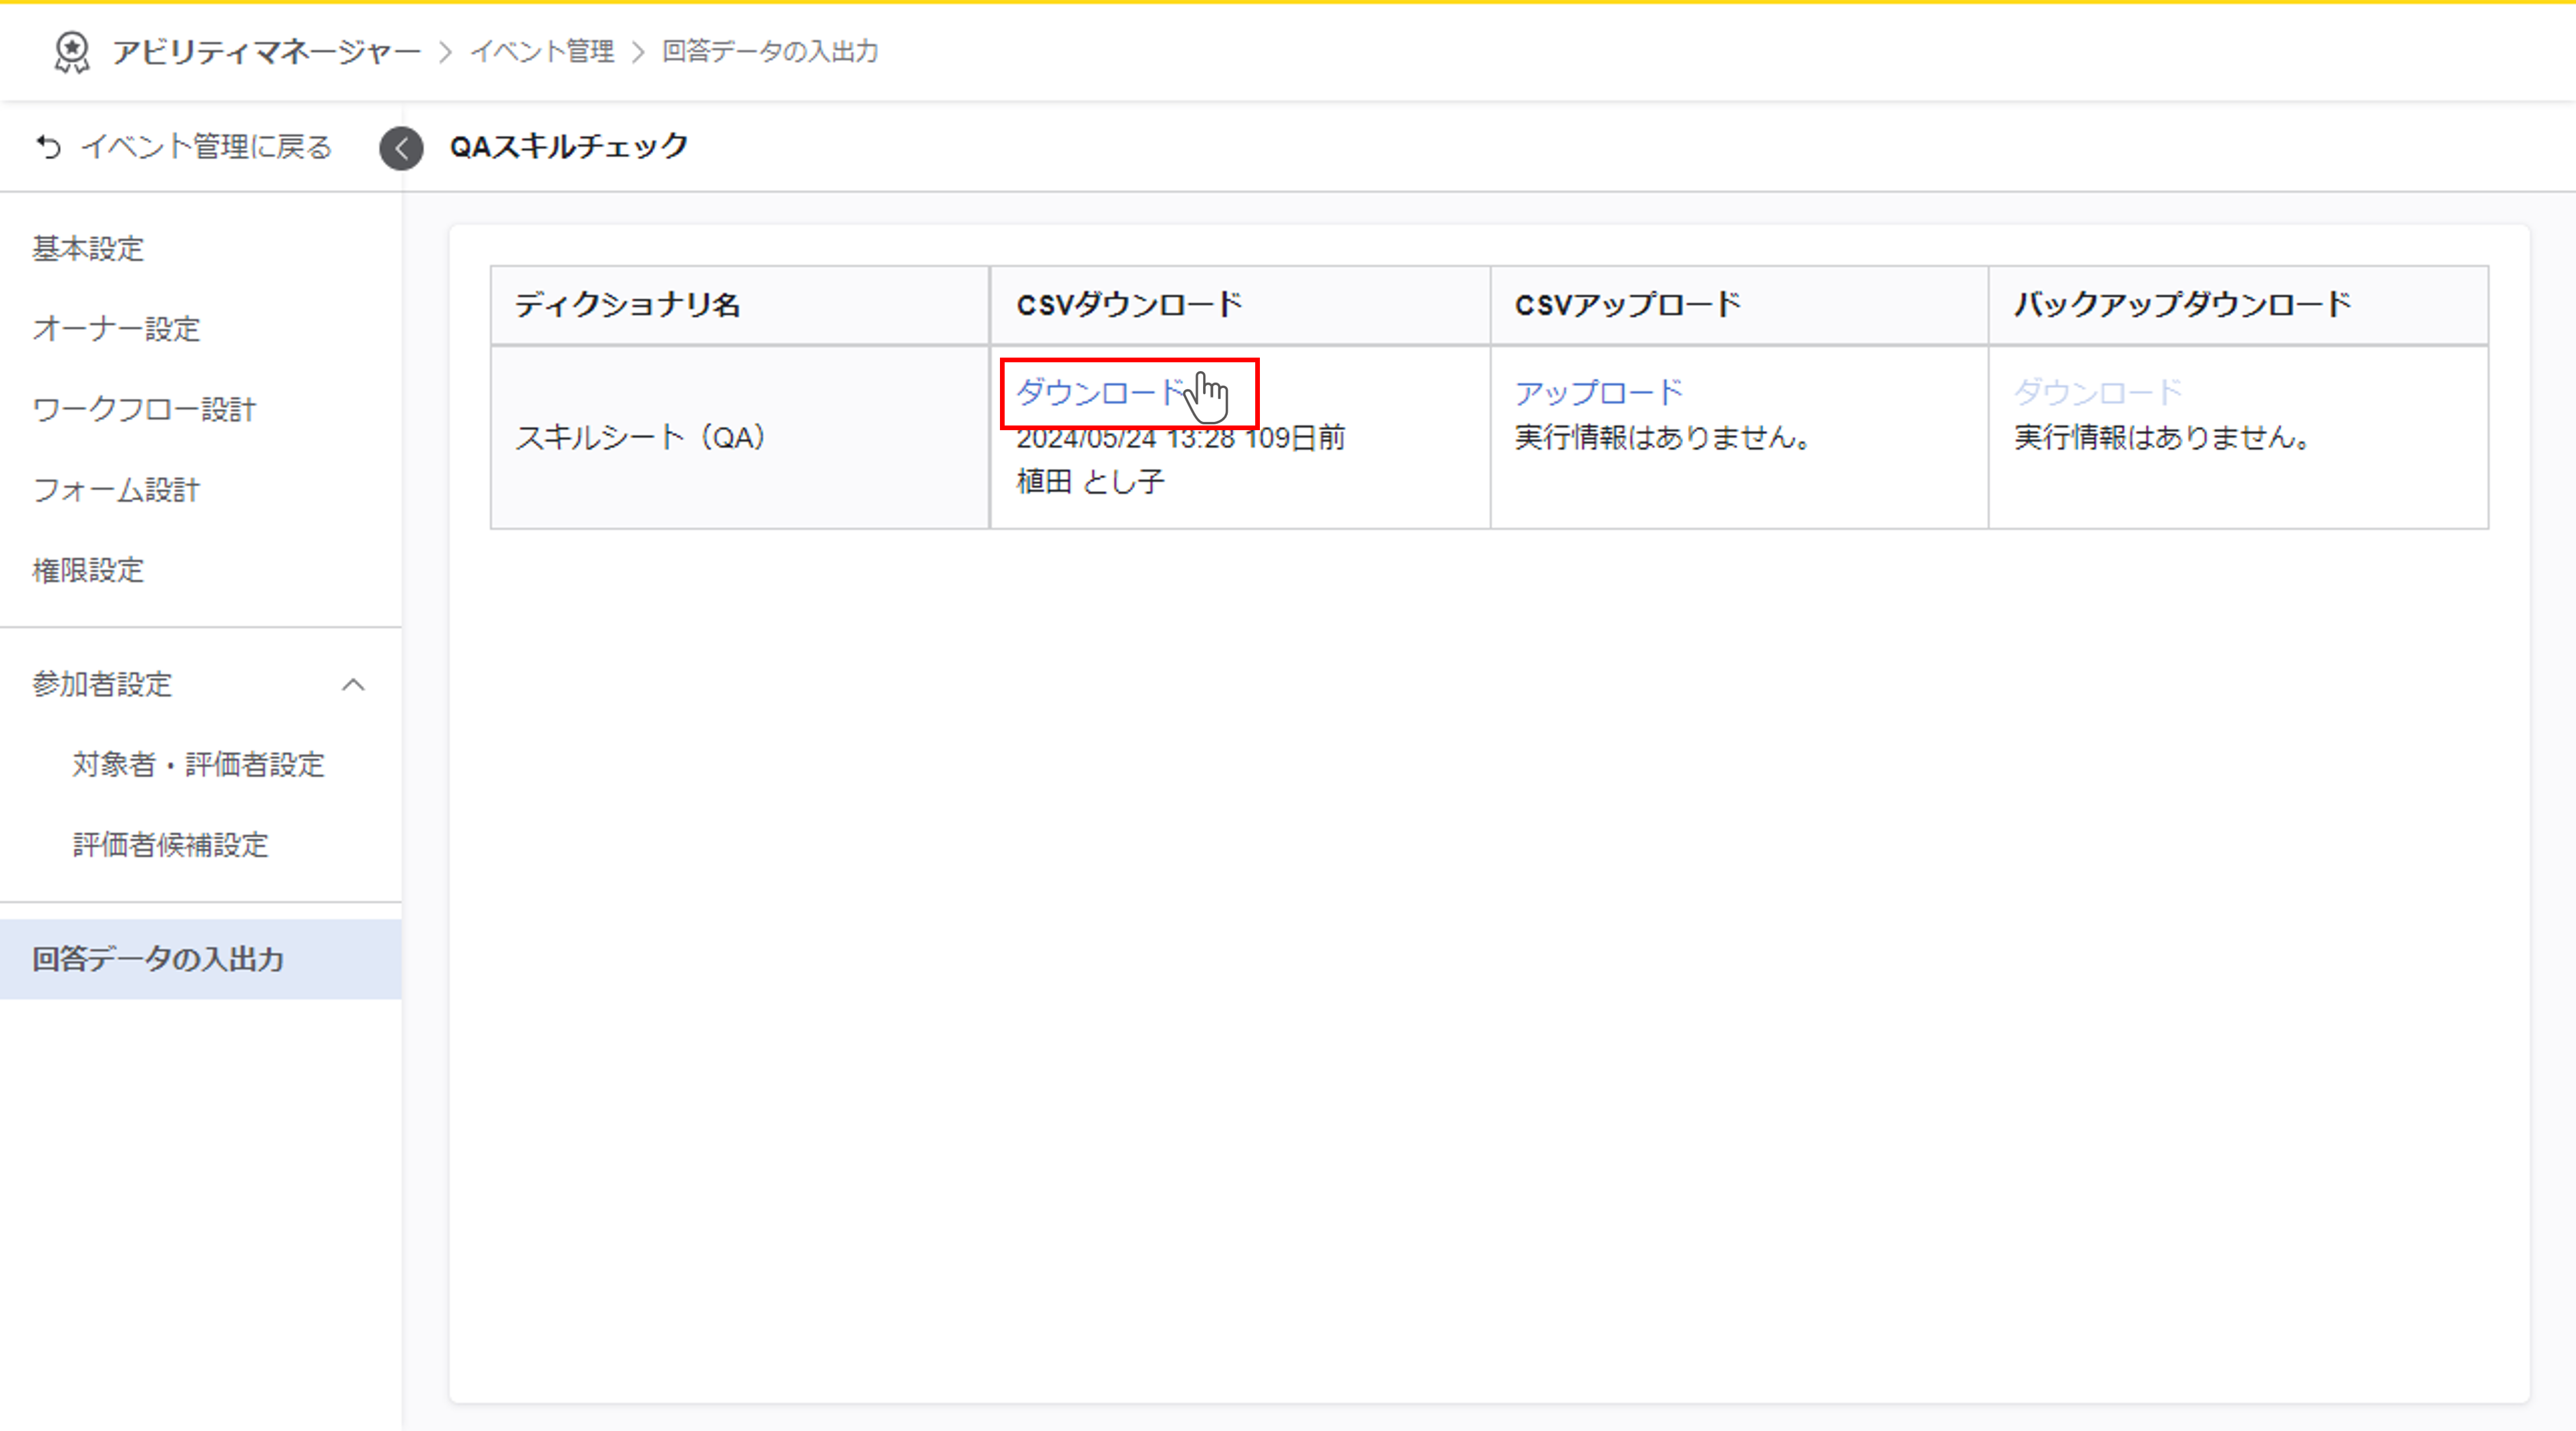Open 基本設定 in sidebar
Viewport: 2576px width, 1431px height.
(x=88, y=248)
